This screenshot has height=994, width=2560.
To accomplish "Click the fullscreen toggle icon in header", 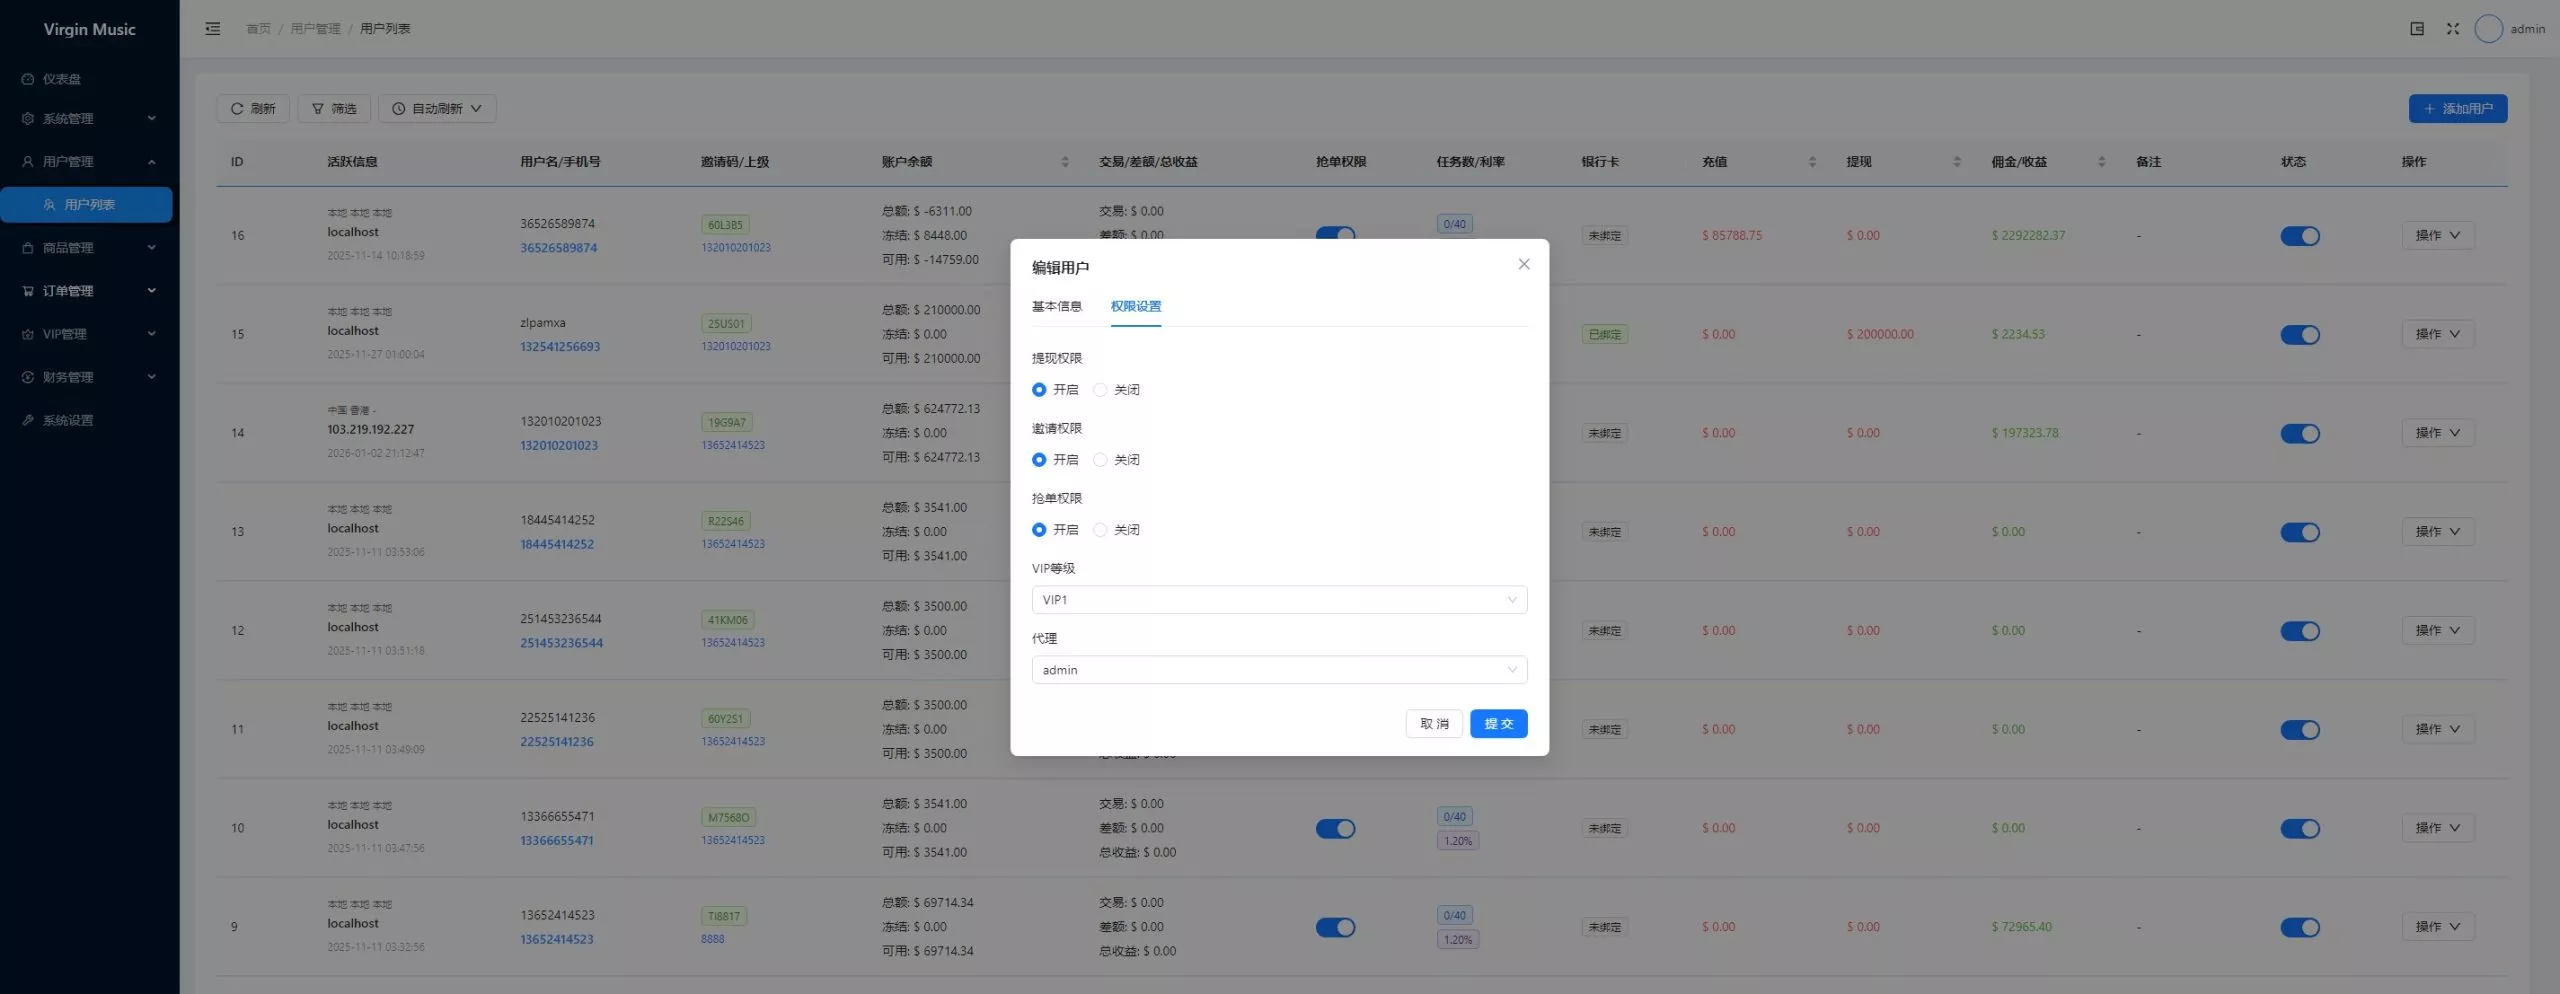I will (x=2452, y=29).
